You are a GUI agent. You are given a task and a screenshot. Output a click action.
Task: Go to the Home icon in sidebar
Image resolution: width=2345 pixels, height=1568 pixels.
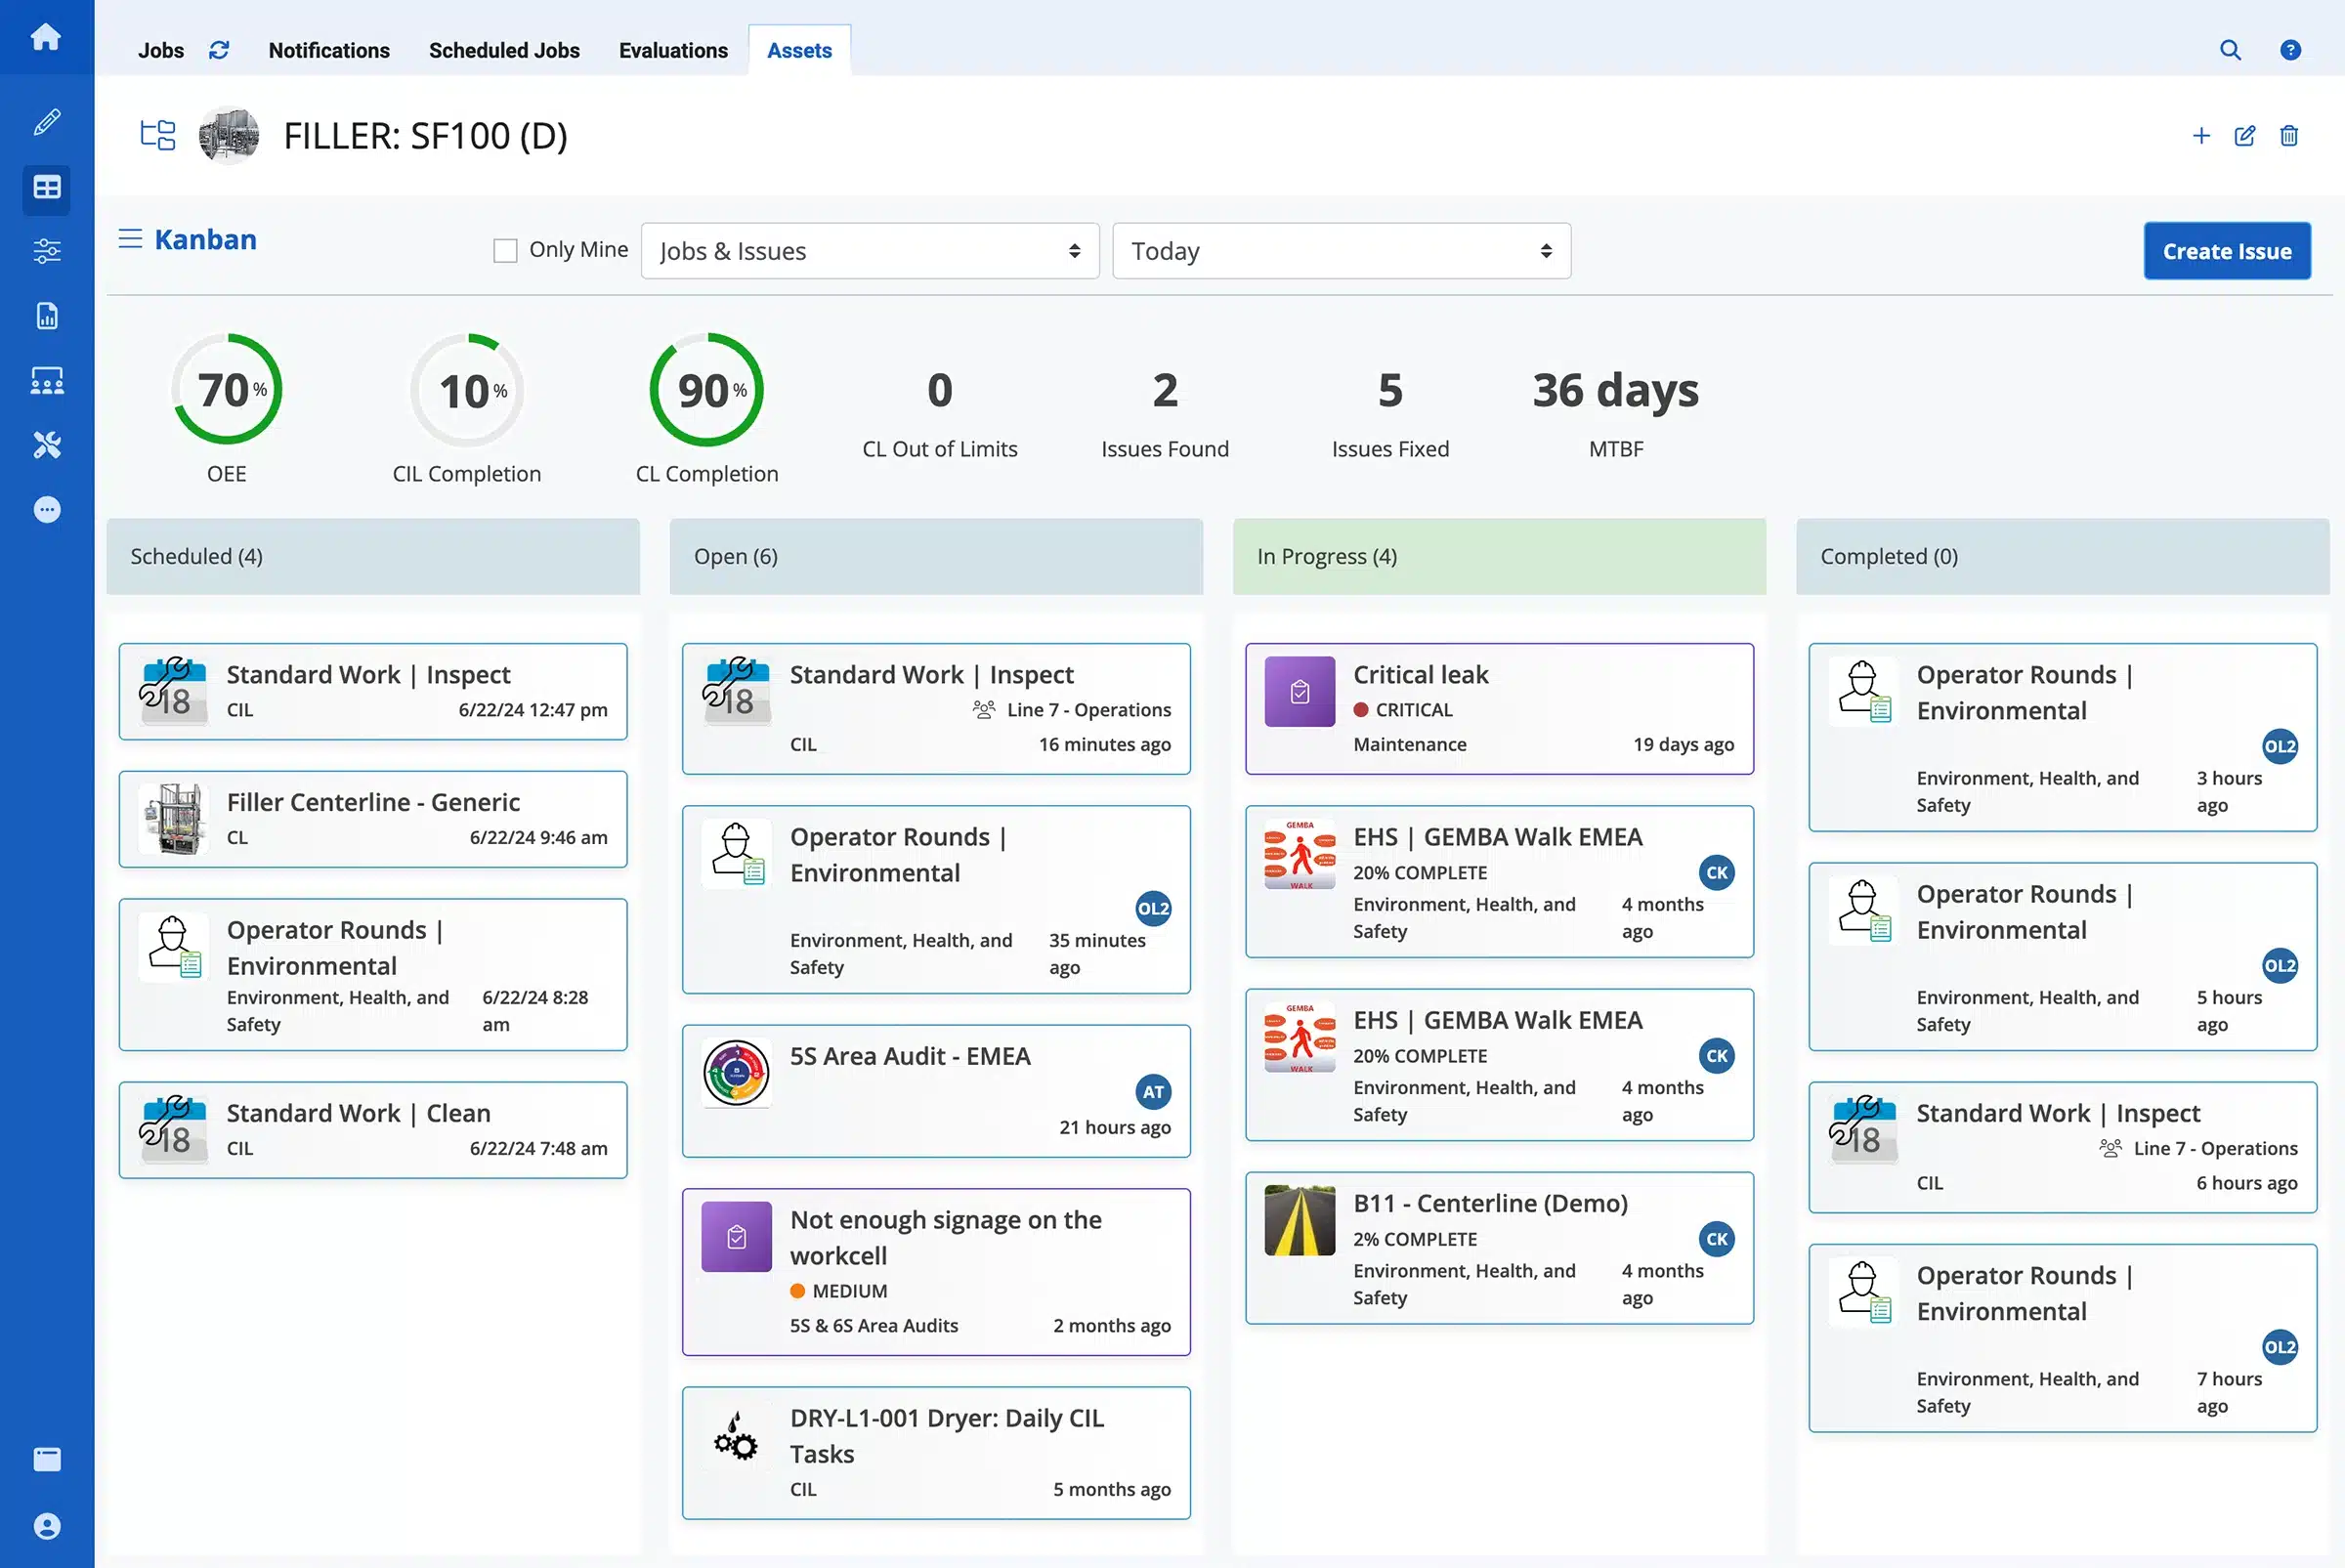click(x=46, y=37)
